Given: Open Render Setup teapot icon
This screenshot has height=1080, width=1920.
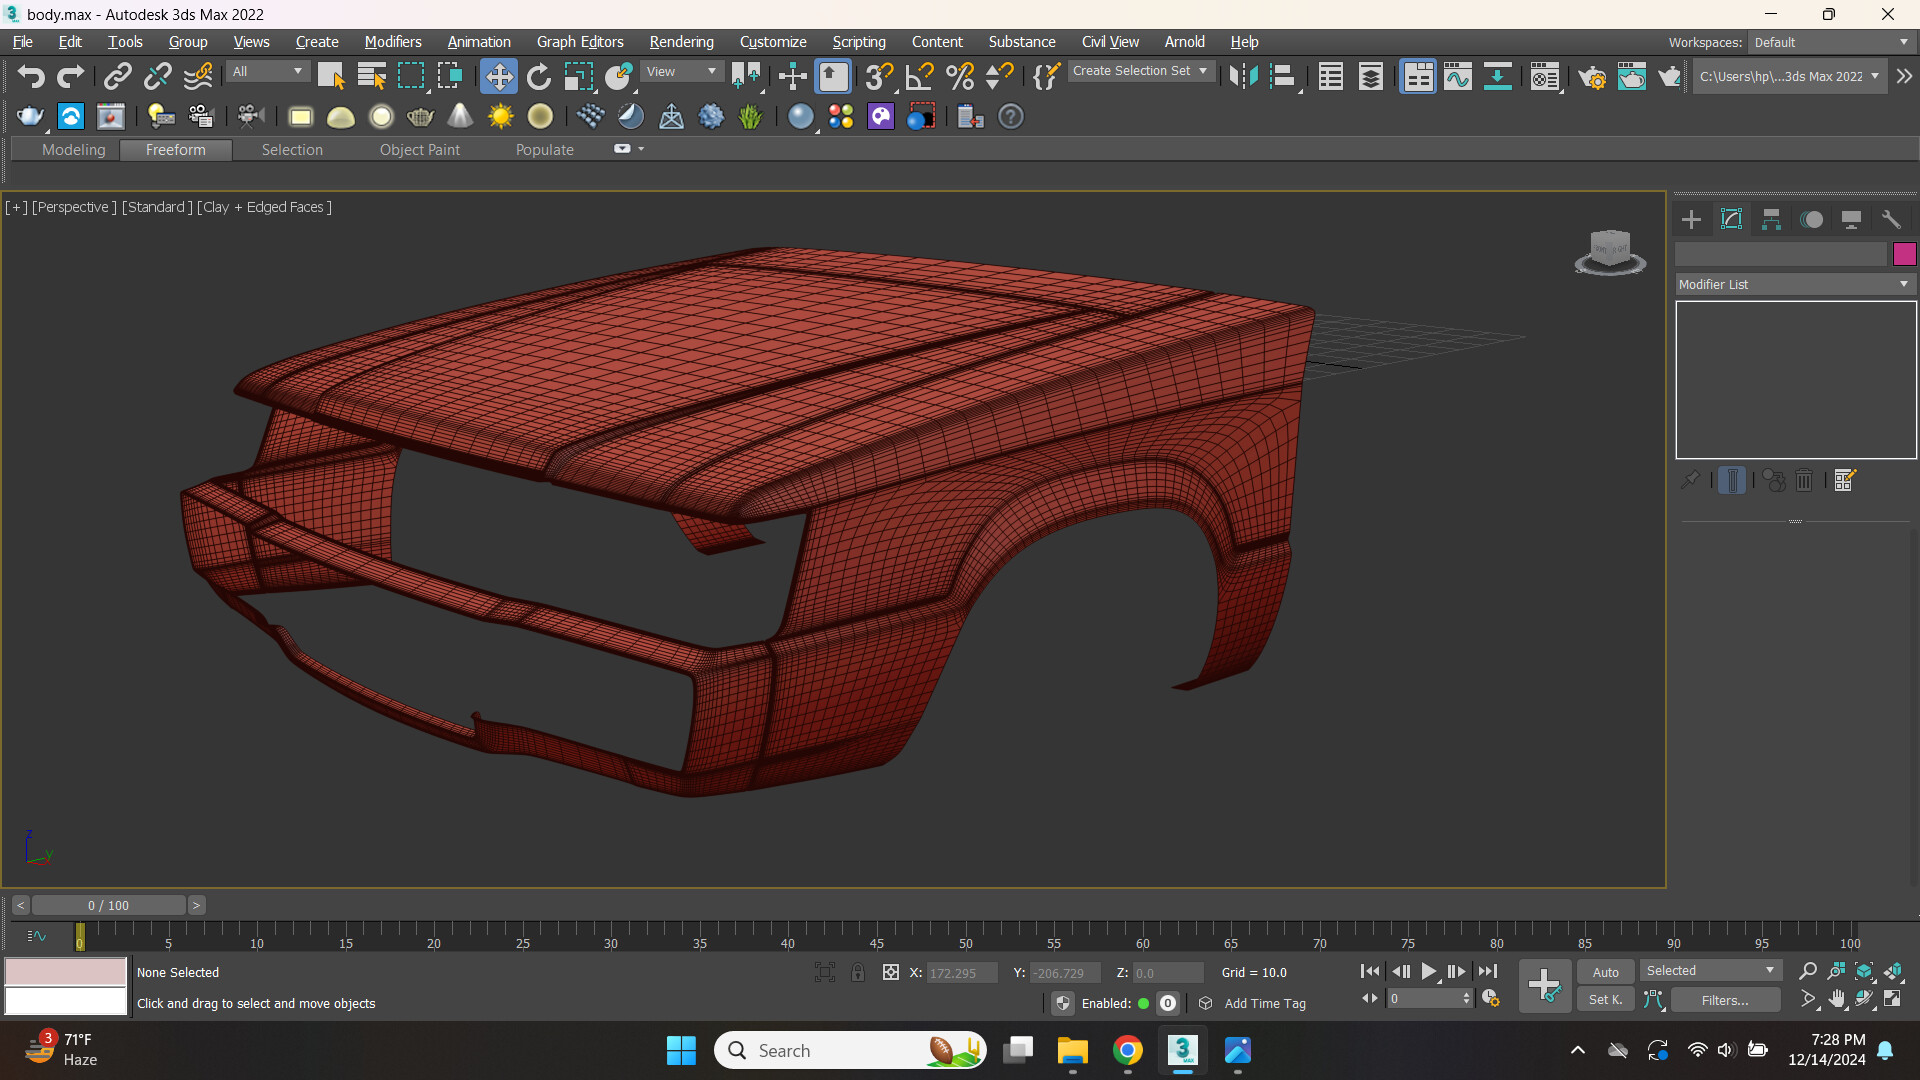Looking at the screenshot, I should (1591, 77).
